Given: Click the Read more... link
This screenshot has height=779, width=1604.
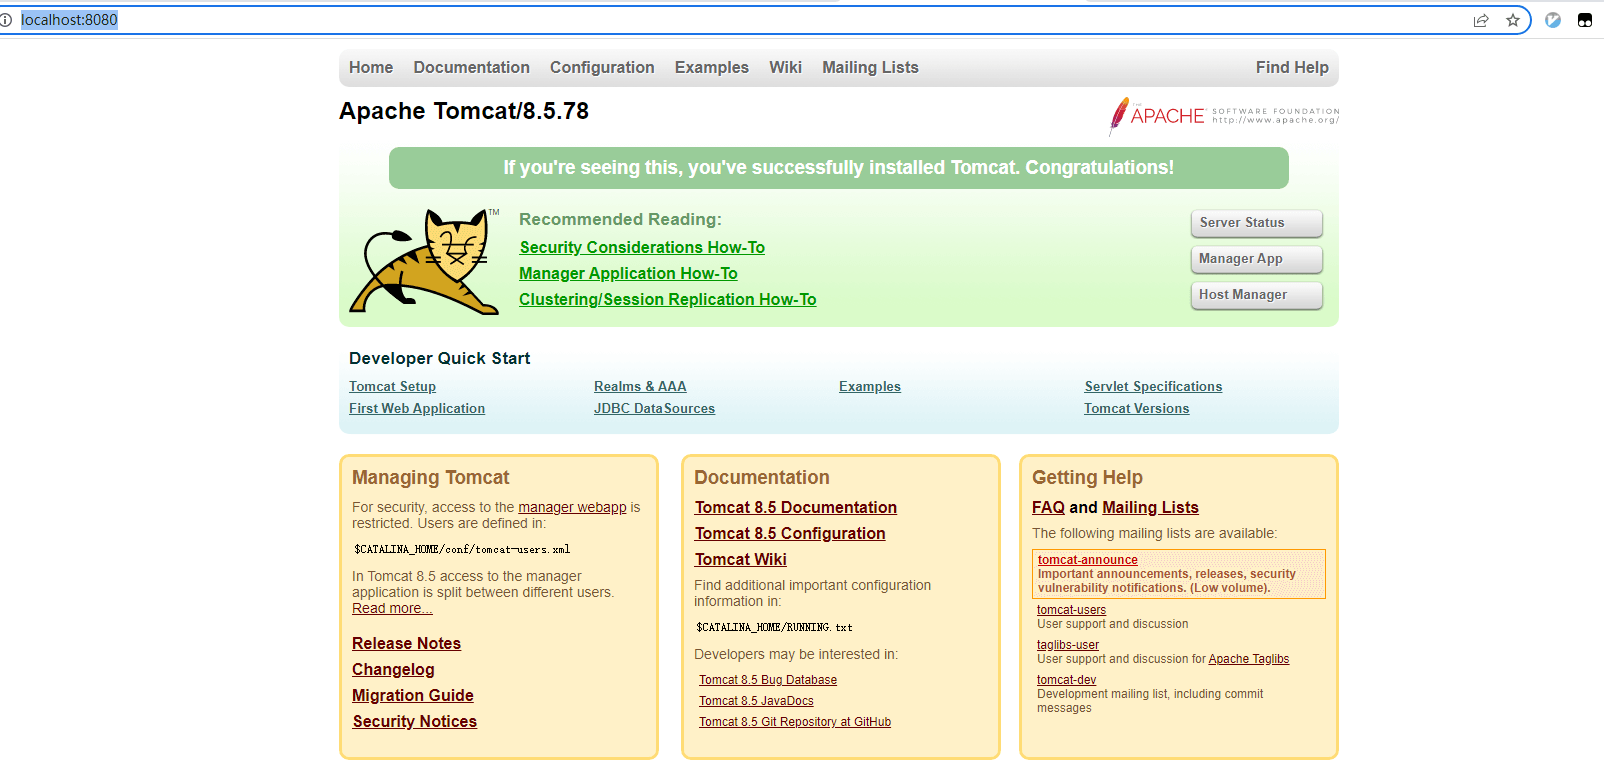Looking at the screenshot, I should 392,608.
